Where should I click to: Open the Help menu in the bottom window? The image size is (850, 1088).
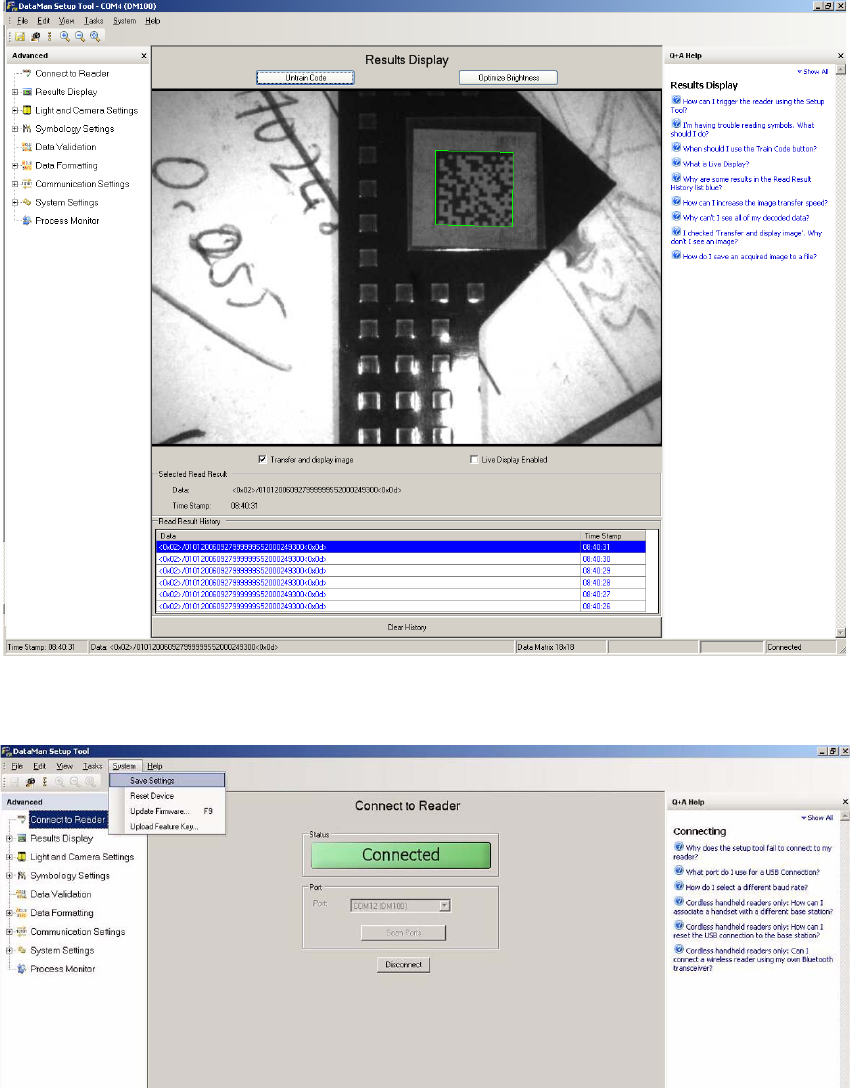coord(155,766)
